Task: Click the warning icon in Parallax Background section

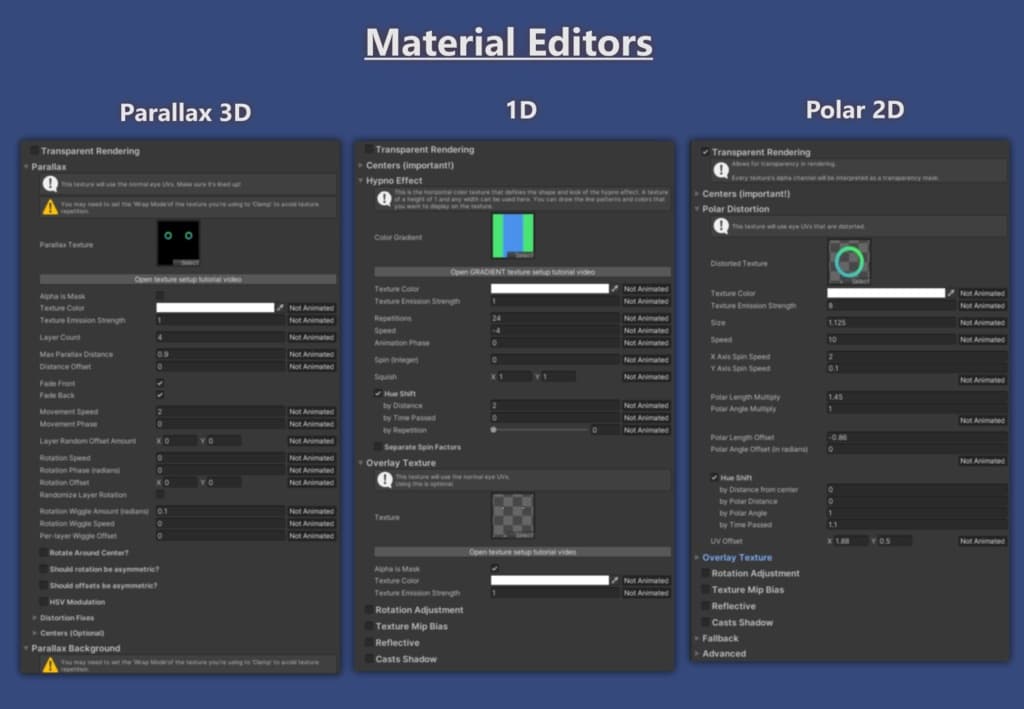Action: coord(50,665)
